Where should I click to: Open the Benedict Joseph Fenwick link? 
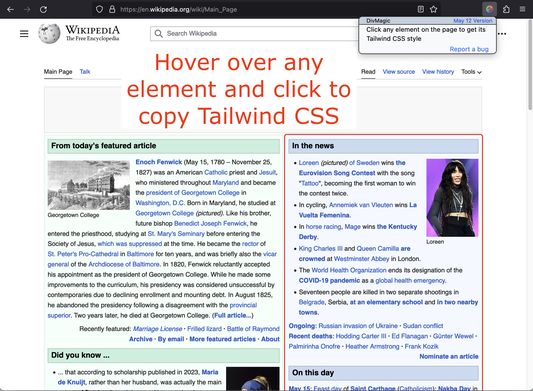[210, 223]
